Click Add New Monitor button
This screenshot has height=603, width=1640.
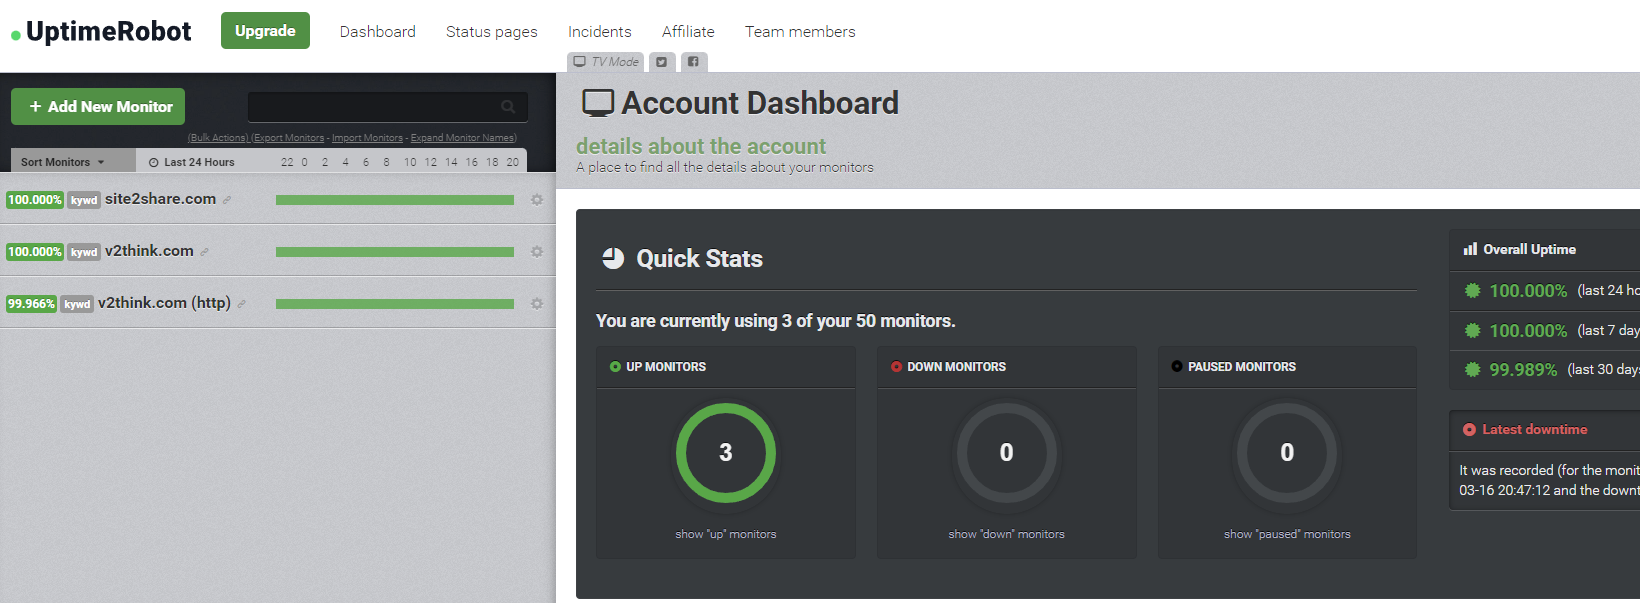[98, 107]
